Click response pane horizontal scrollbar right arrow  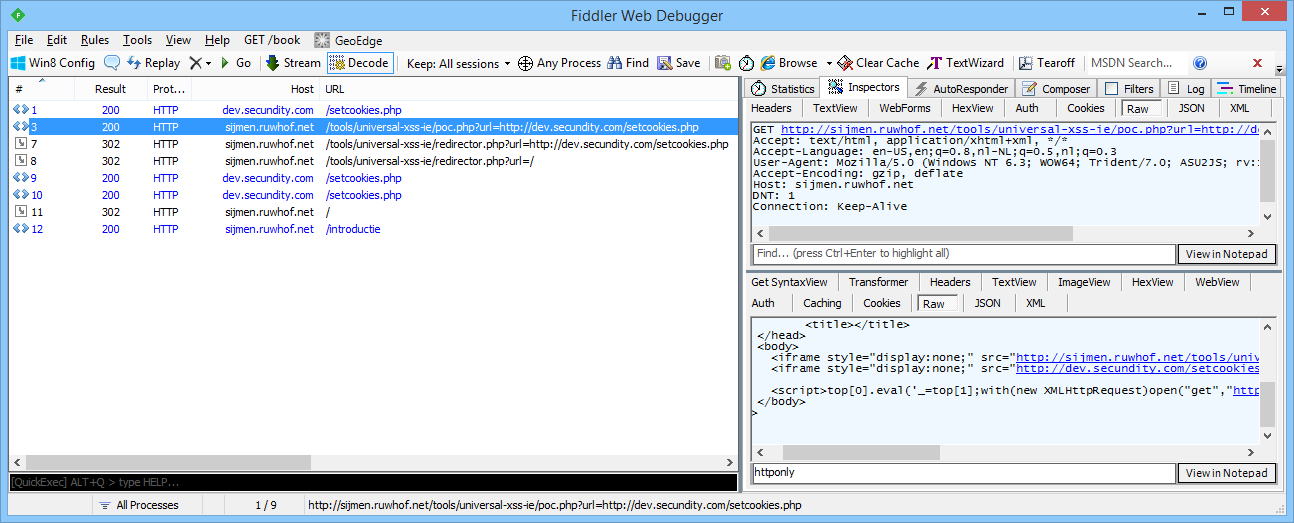click(1252, 453)
